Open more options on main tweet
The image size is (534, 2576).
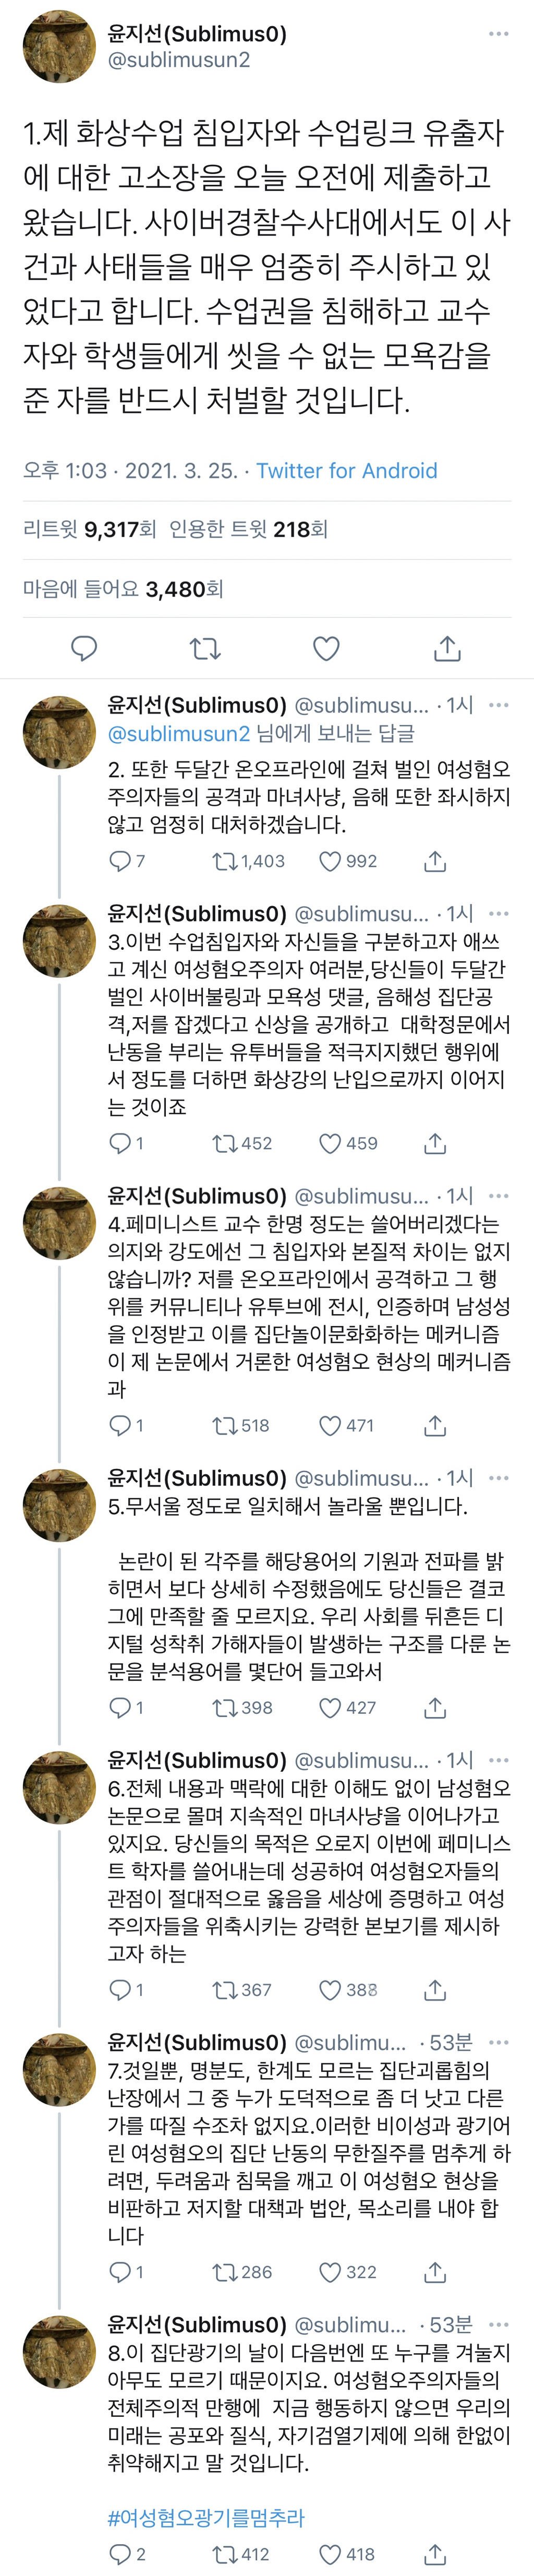pos(498,34)
